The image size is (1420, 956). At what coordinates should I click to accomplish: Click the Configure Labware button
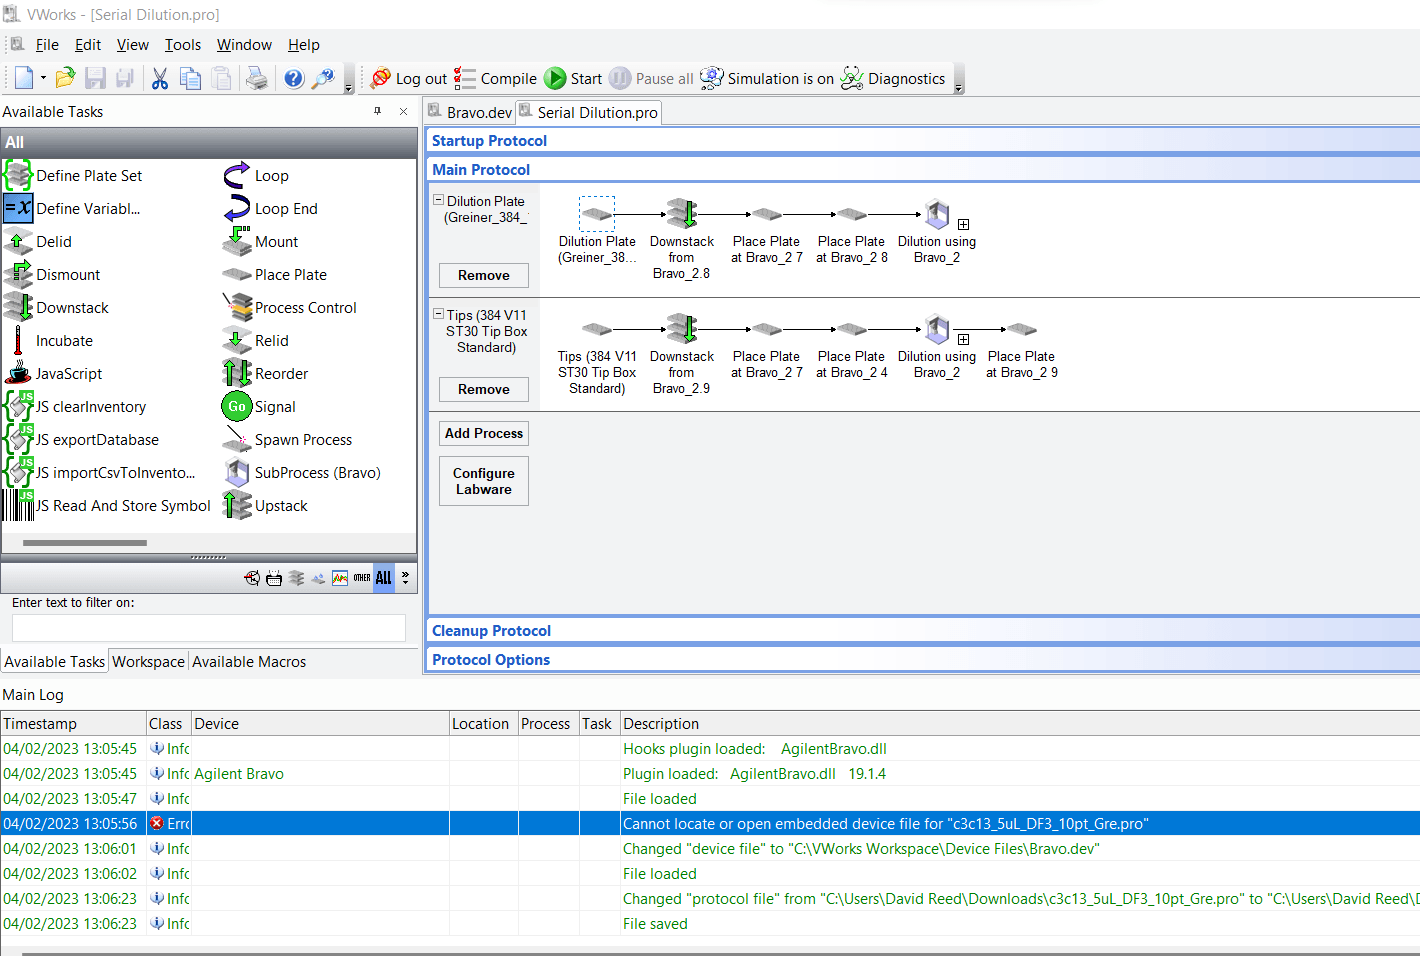[x=484, y=481]
